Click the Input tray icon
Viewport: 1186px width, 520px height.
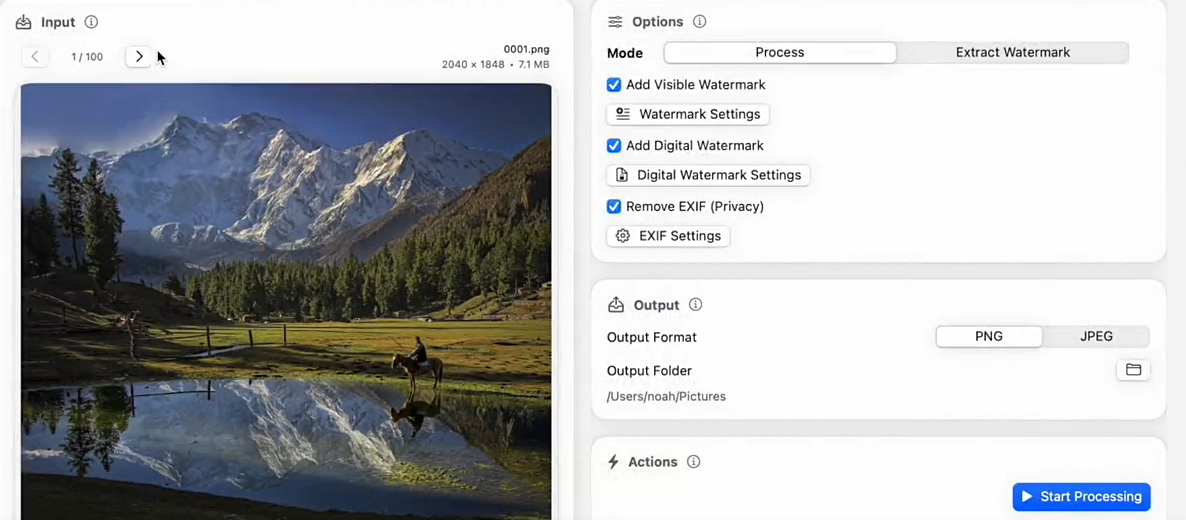click(x=23, y=22)
